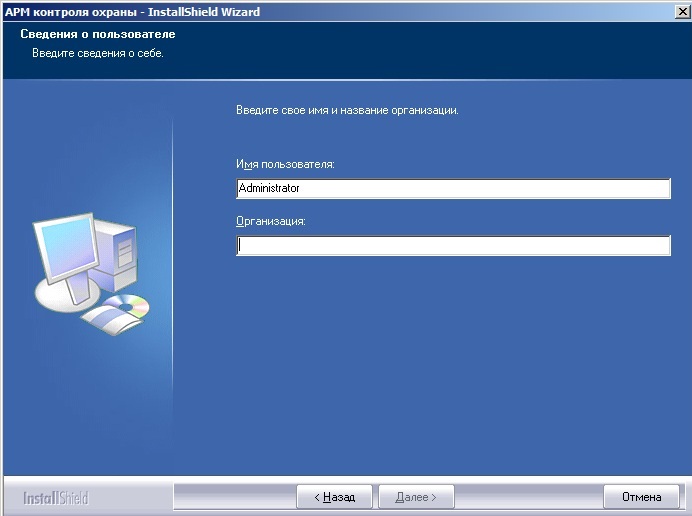
Task: Click the АРМ контроля охраны title bar text
Action: [132, 12]
